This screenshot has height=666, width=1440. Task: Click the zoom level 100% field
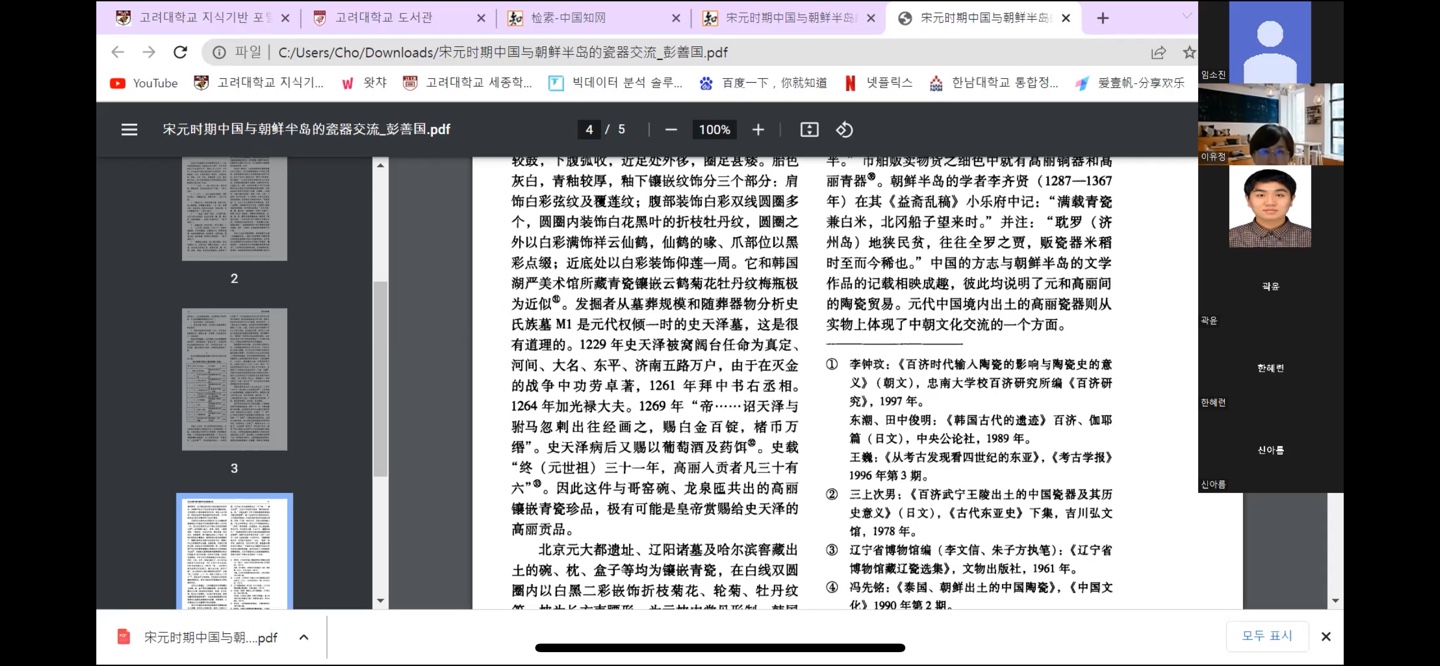[714, 130]
